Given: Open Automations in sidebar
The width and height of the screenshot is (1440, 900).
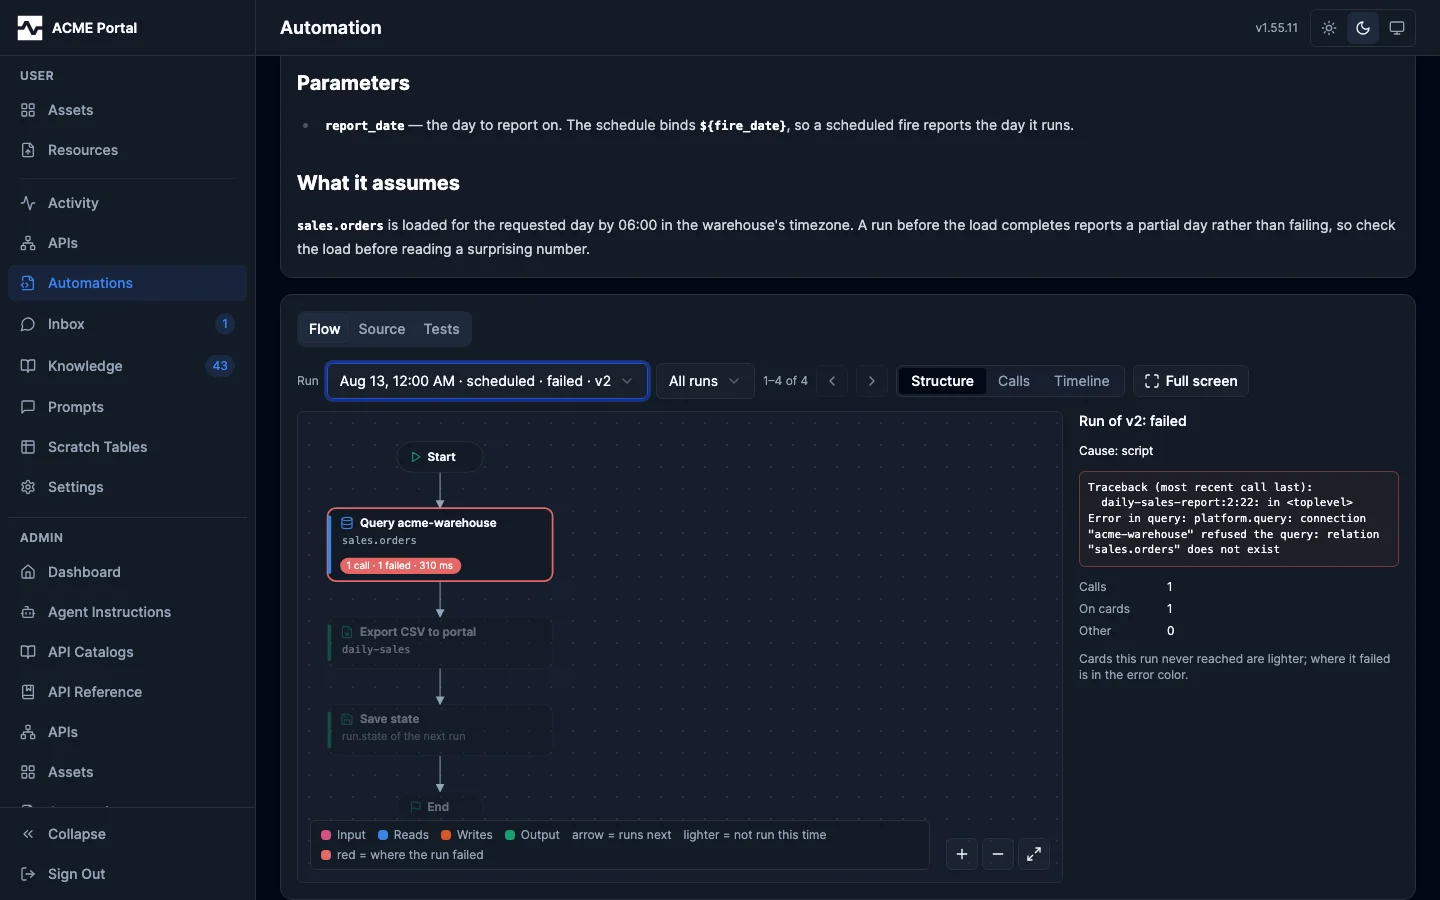Looking at the screenshot, I should click(127, 283).
